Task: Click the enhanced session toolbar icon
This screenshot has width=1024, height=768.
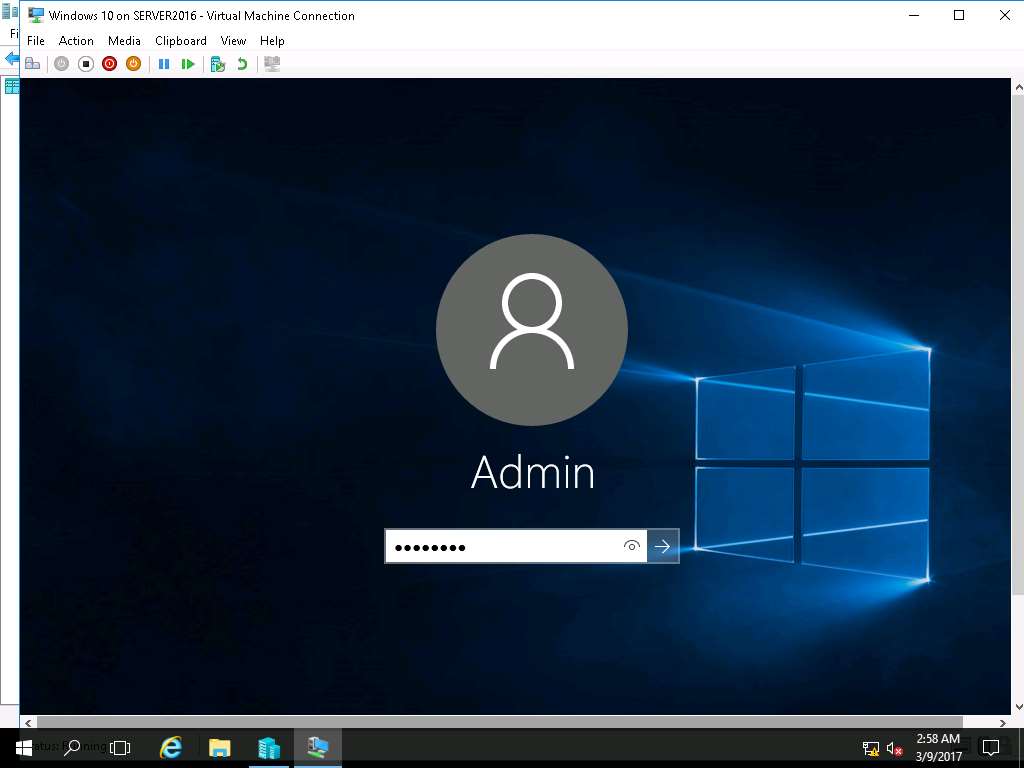Action: pos(272,64)
